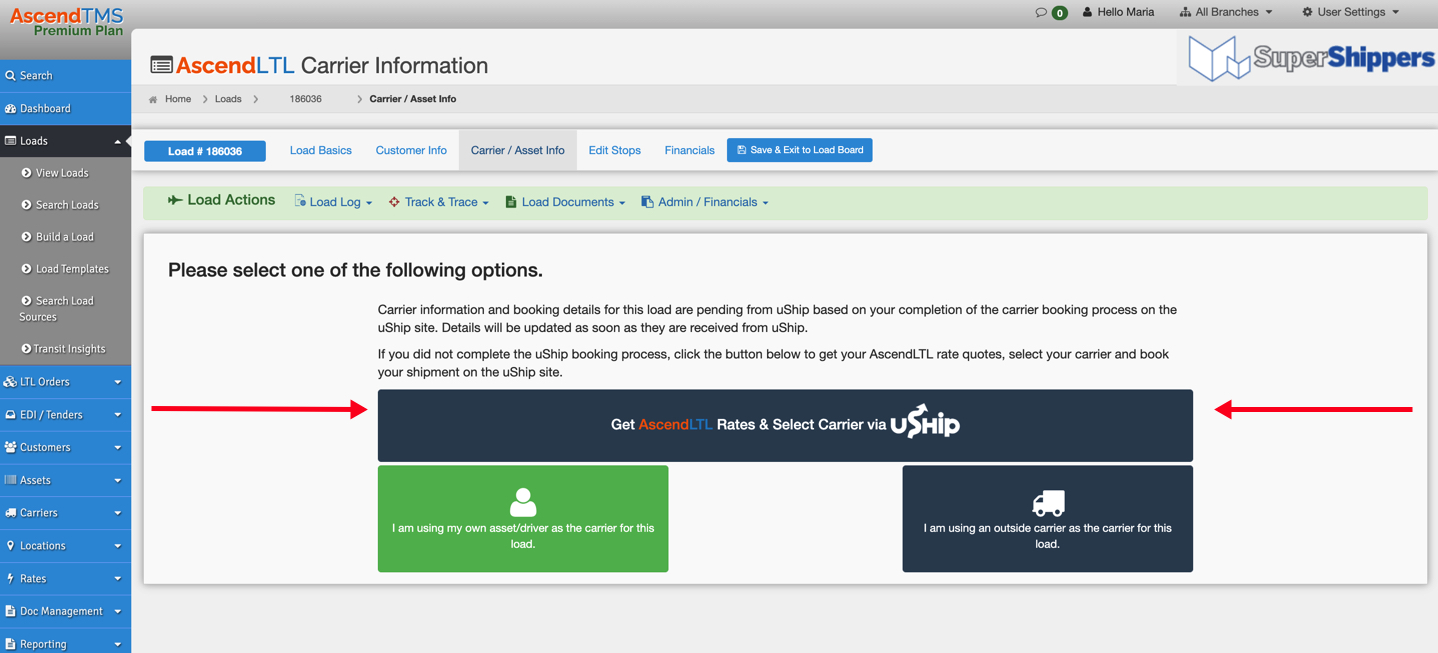1438x653 pixels.
Task: Click Save & Exit to Load Board
Action: [x=799, y=150]
